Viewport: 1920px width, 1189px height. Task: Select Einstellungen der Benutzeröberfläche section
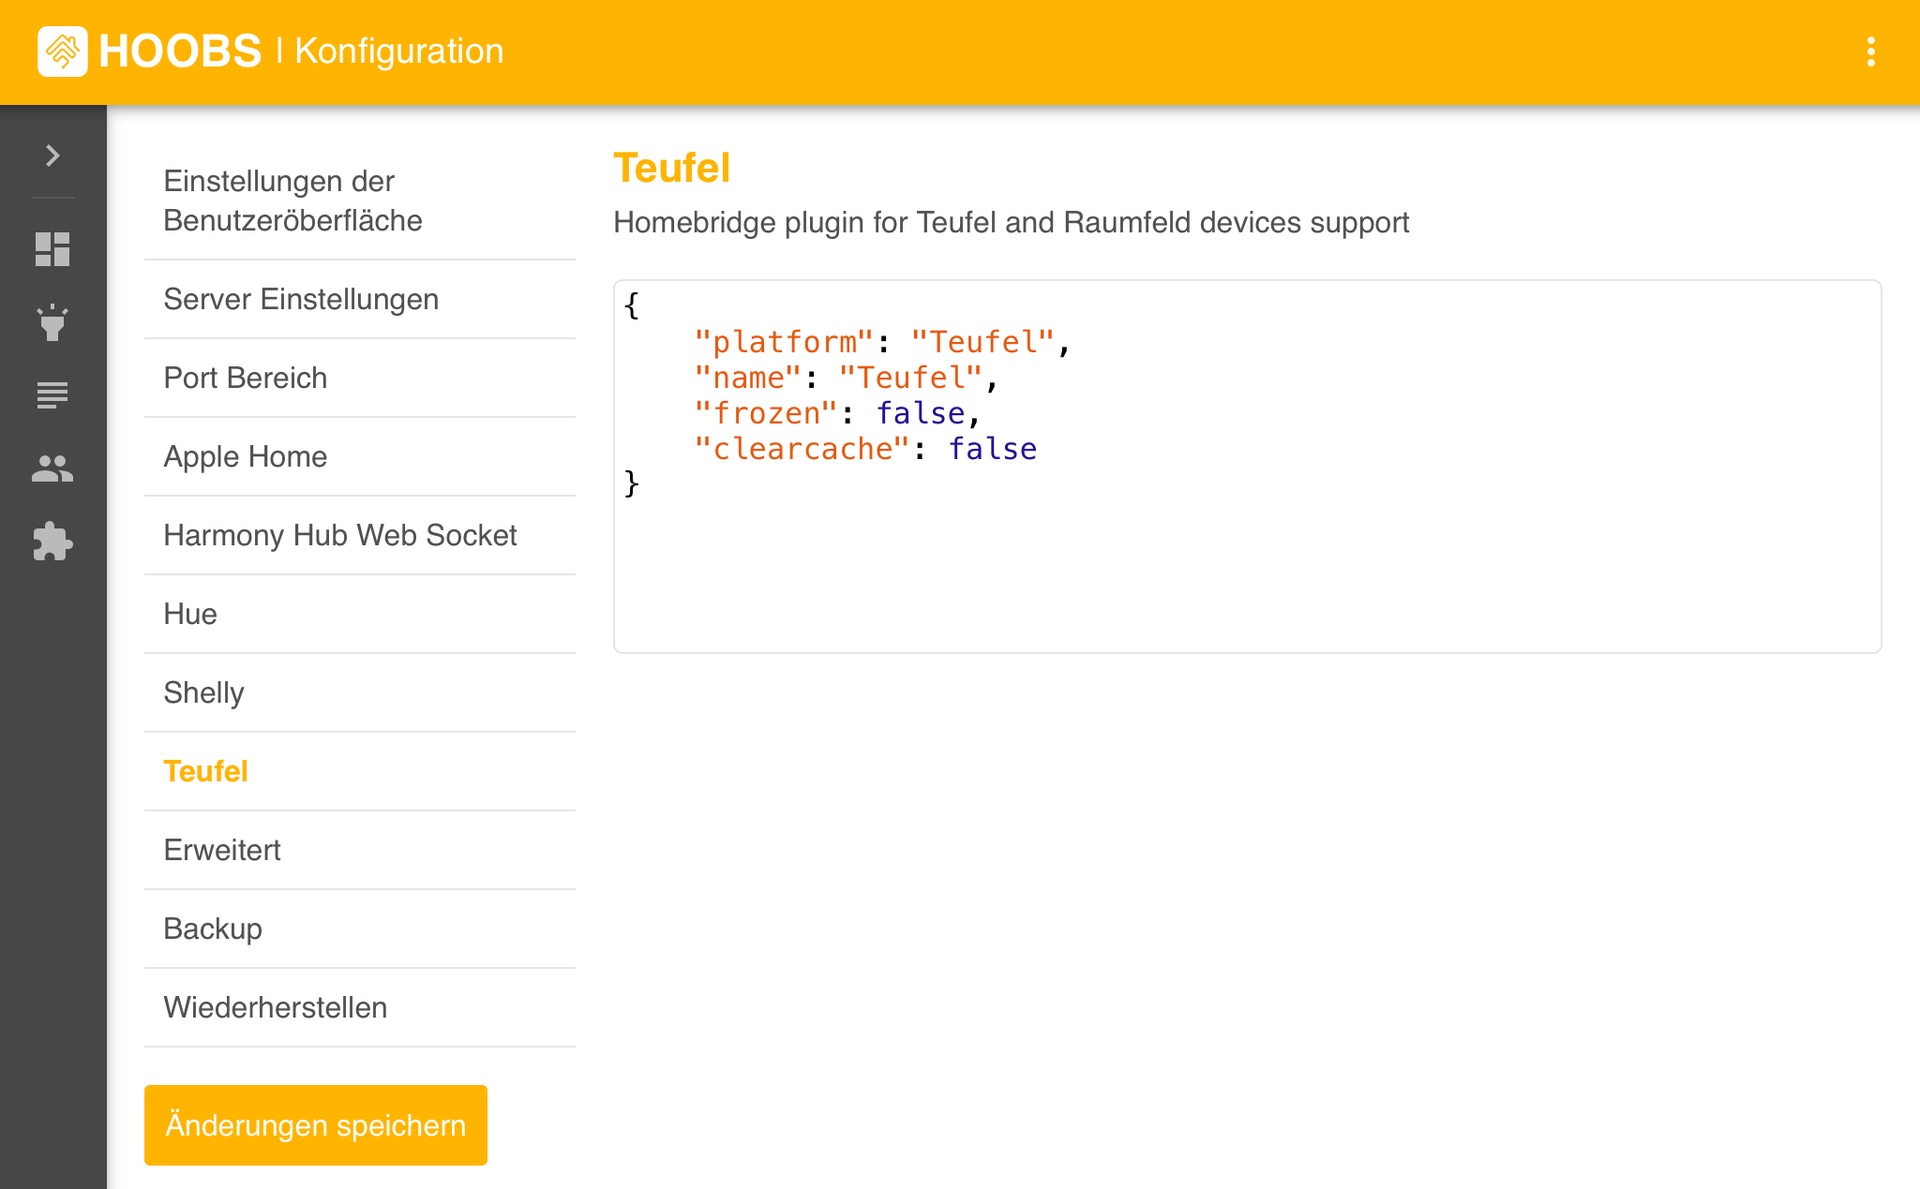(x=360, y=201)
